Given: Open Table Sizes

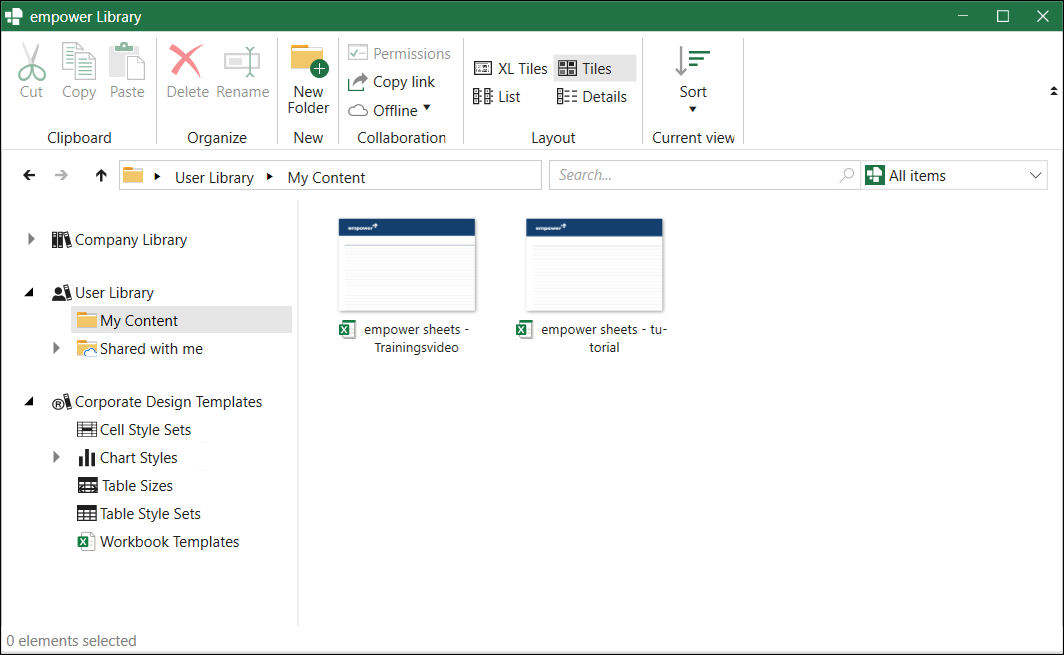Looking at the screenshot, I should click(126, 485).
